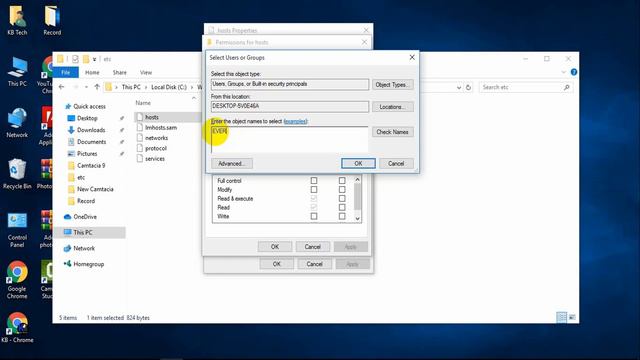
Task: Open the Home ribbon tab
Action: click(92, 72)
